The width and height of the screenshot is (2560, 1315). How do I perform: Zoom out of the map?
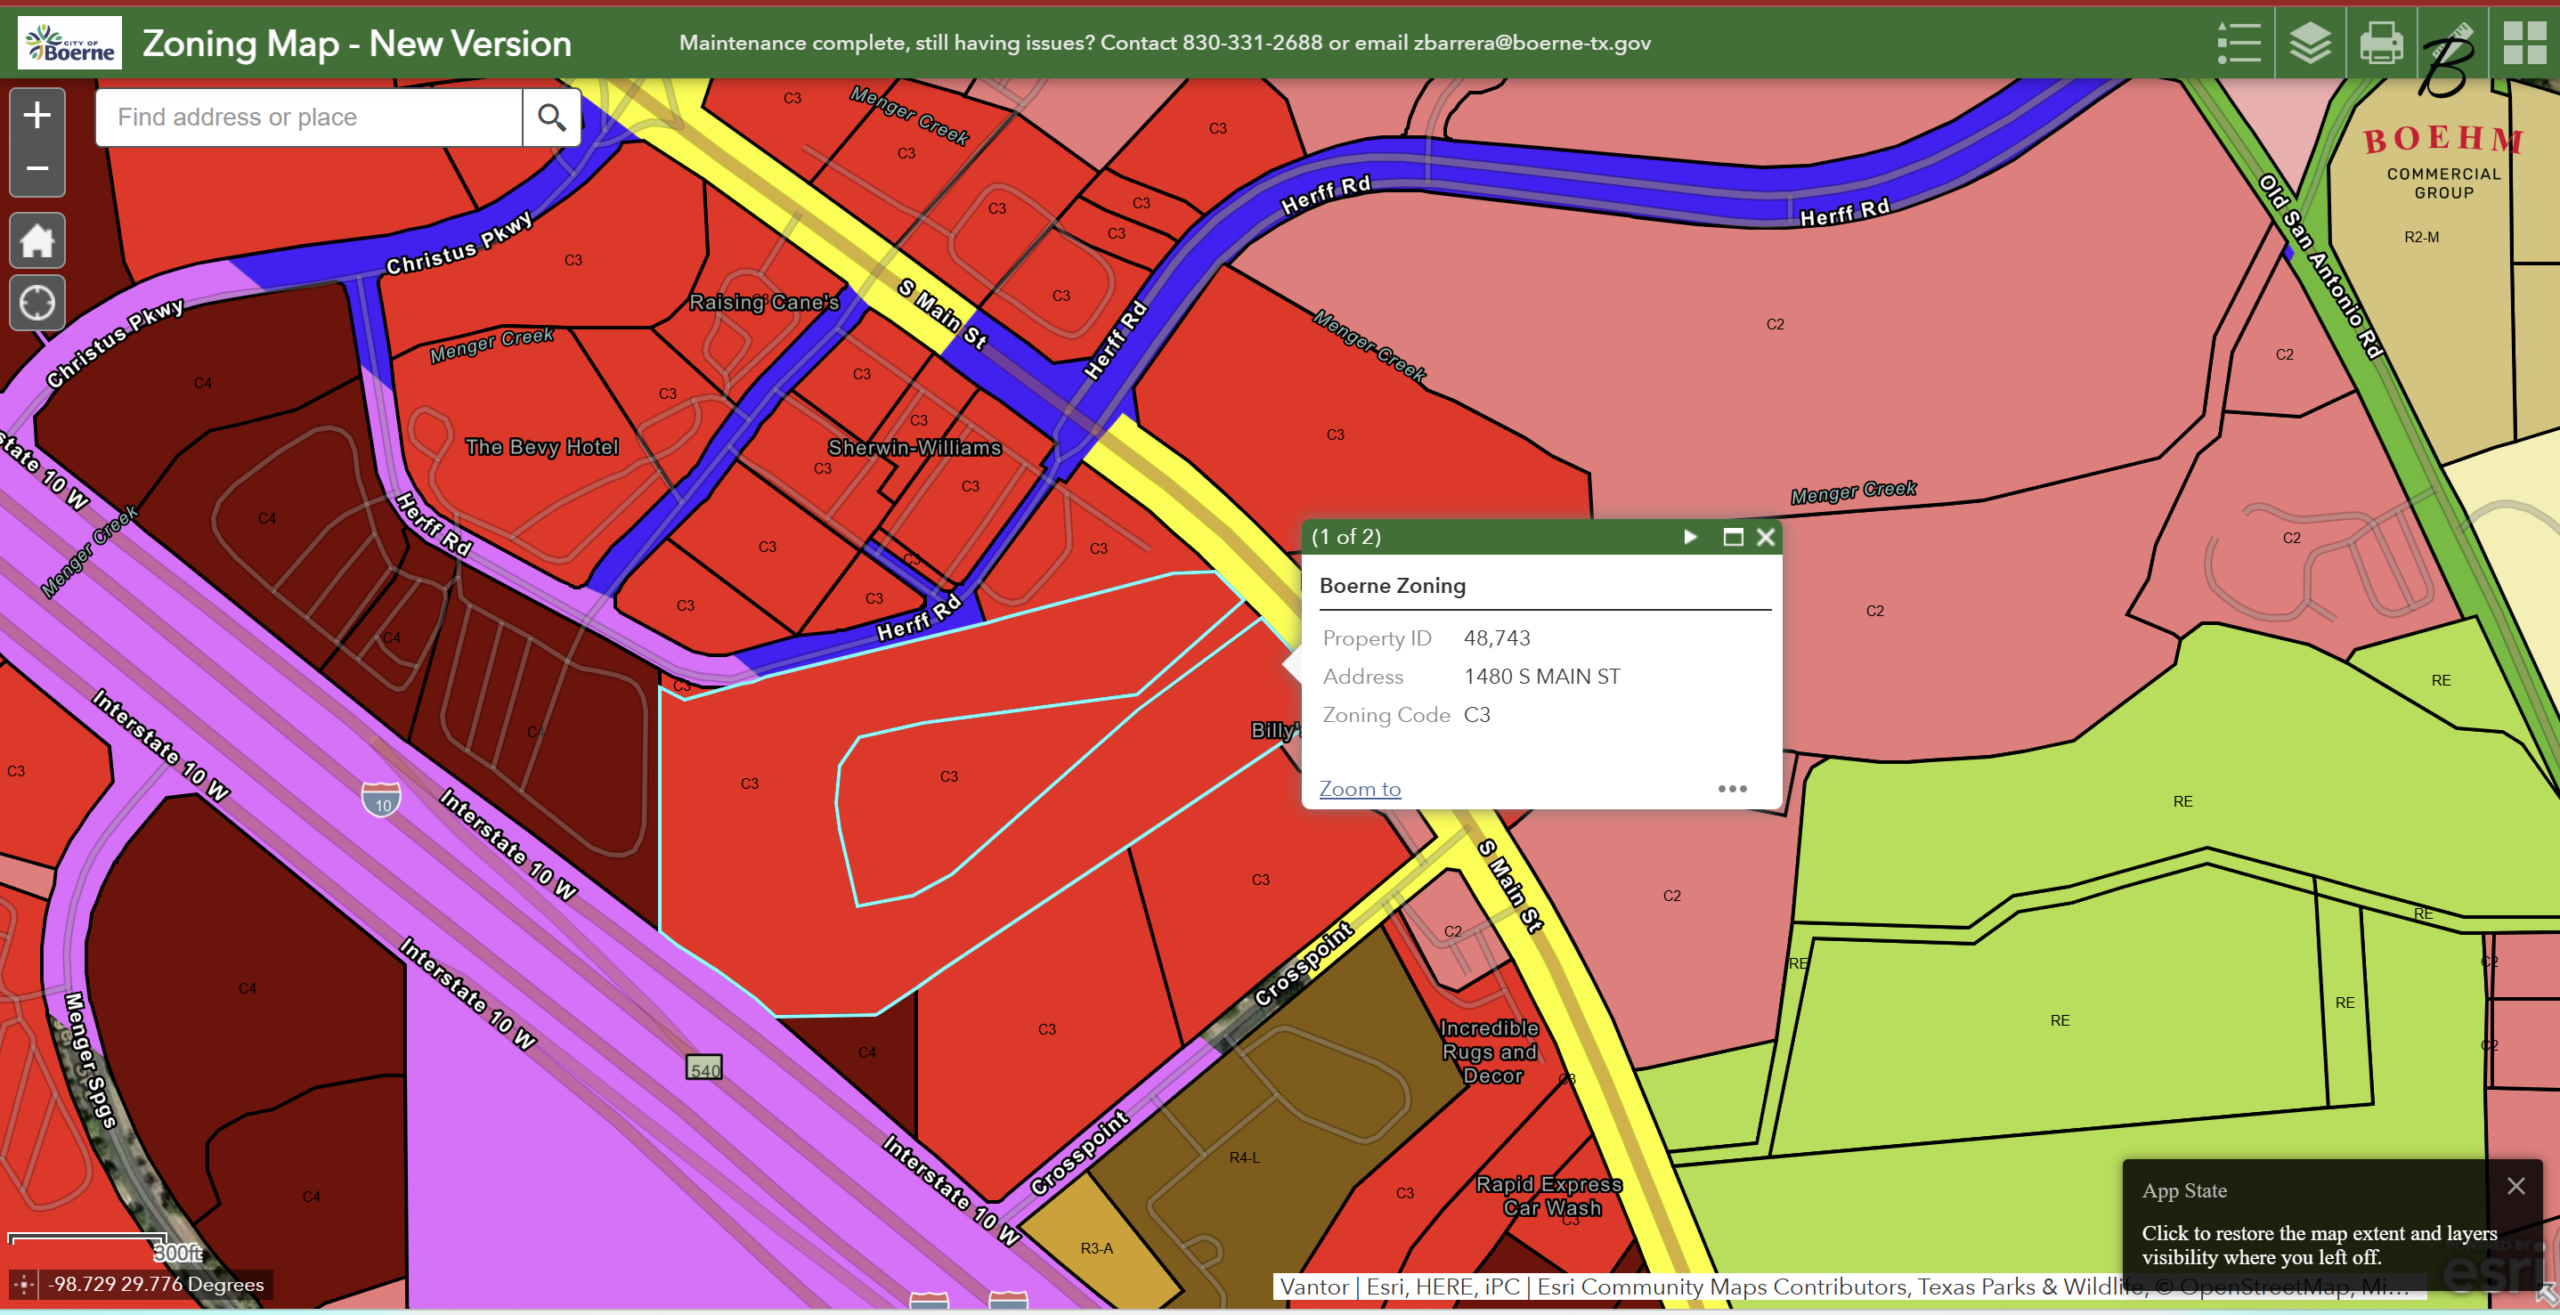coord(37,168)
